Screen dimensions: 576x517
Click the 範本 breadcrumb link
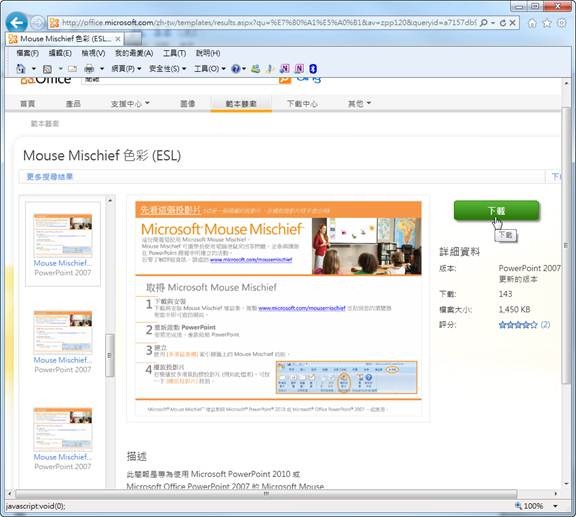click(x=44, y=123)
